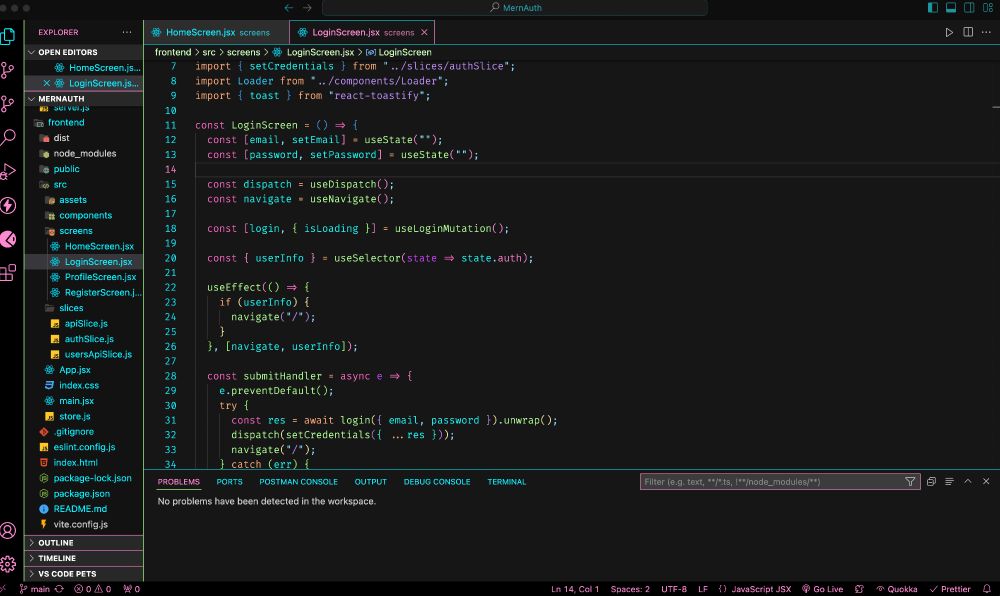
Task: Click the MernAuth command center search
Action: [515, 8]
